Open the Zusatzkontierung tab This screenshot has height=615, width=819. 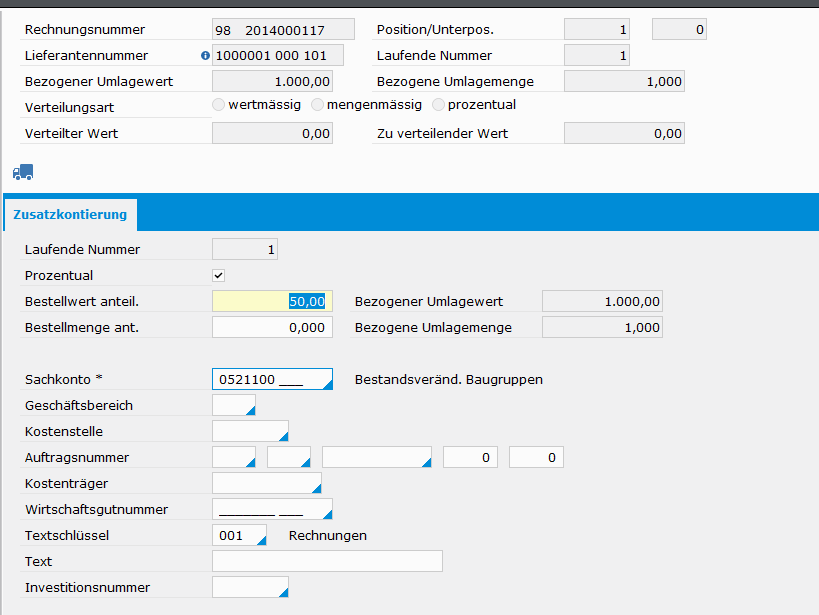coord(70,214)
